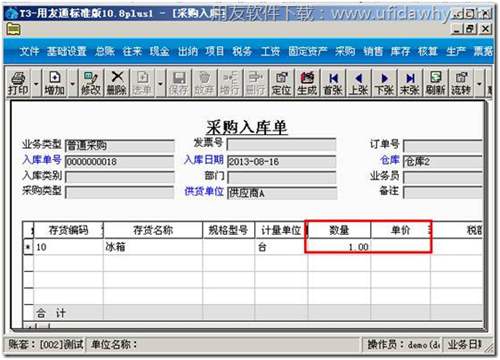Click the cell with 存货编码 10
500x360 pixels.
click(x=68, y=247)
